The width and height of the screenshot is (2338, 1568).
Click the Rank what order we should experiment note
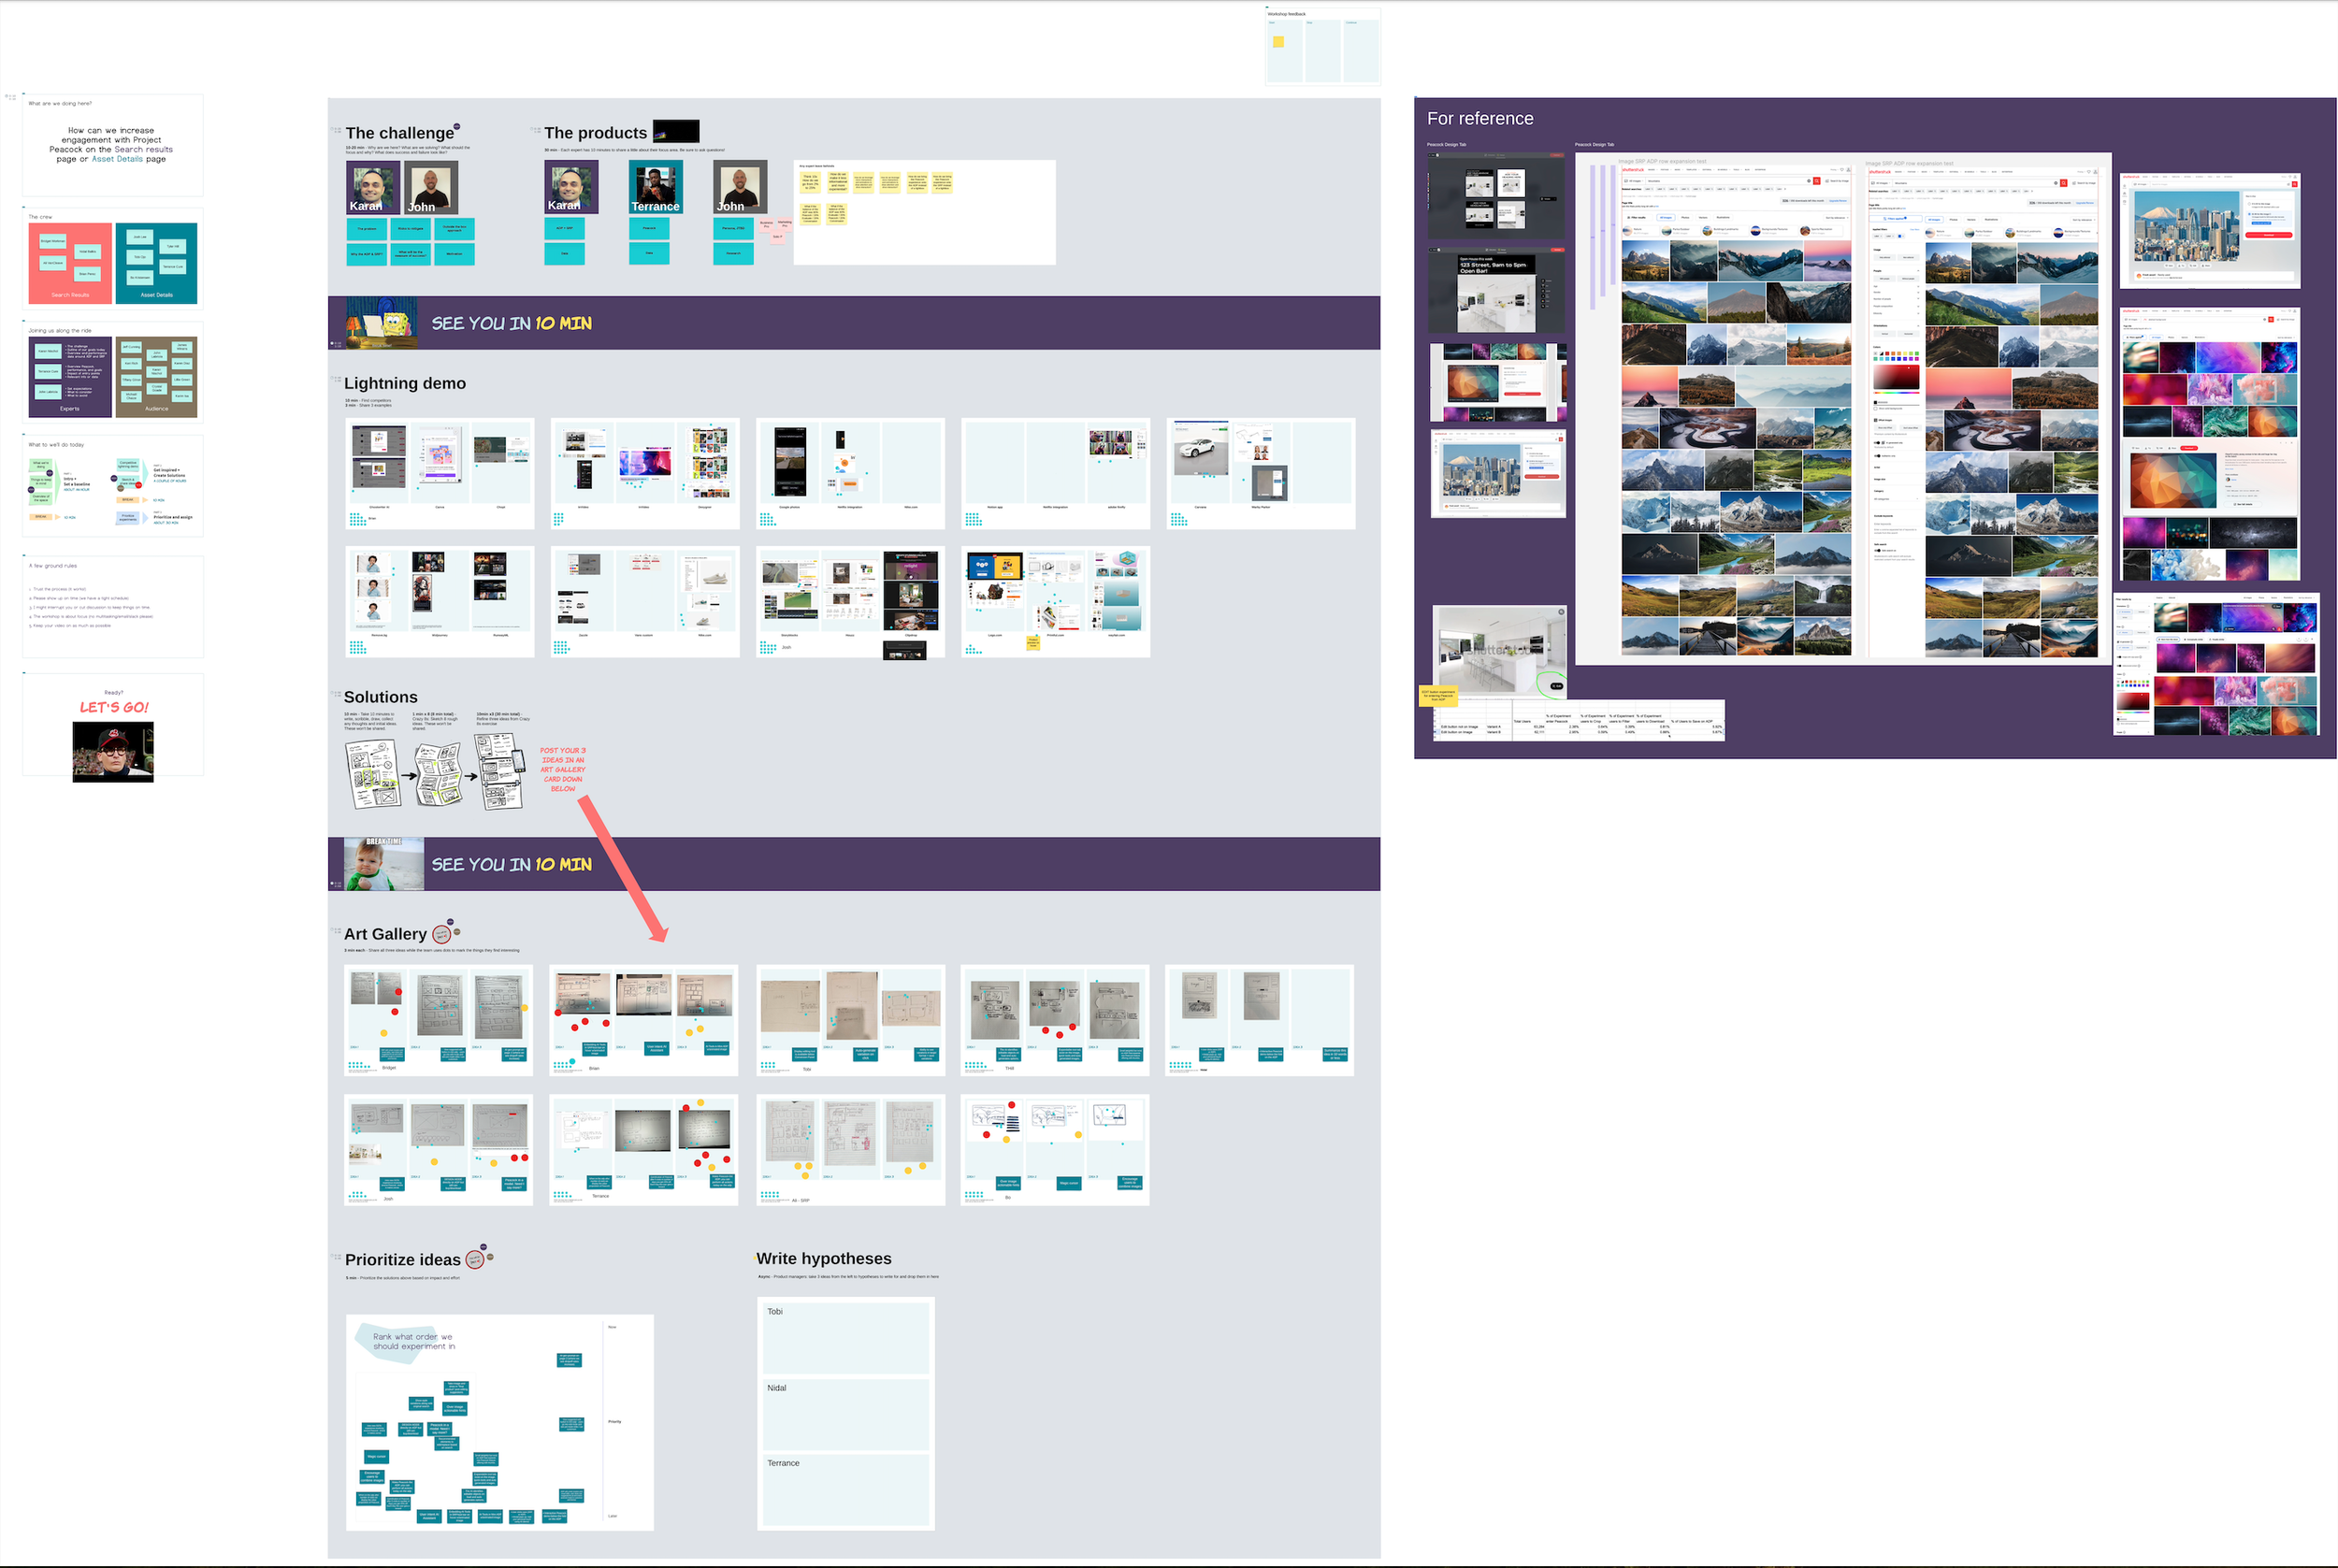pos(412,1341)
